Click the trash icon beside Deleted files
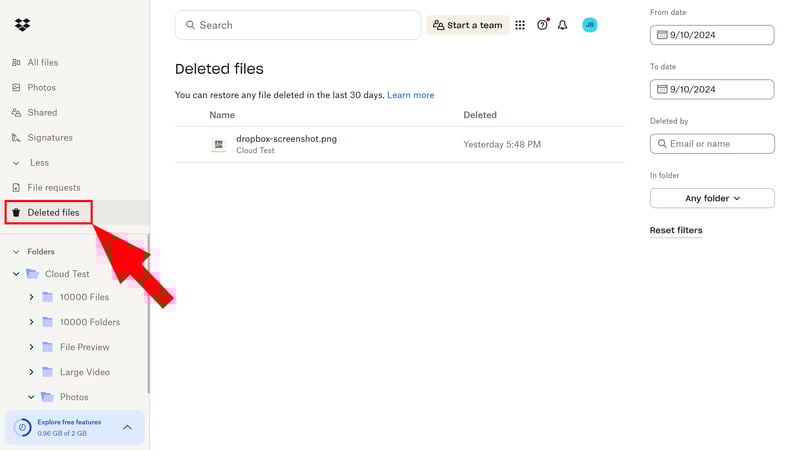 pyautogui.click(x=16, y=212)
